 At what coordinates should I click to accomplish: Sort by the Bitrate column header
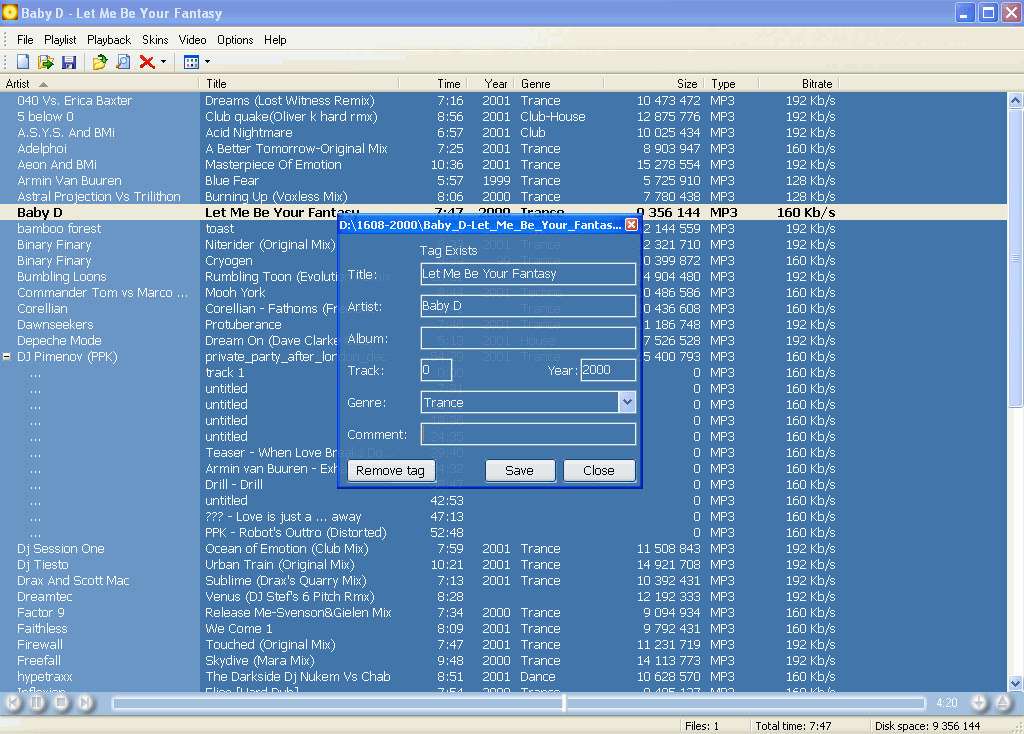[799, 84]
